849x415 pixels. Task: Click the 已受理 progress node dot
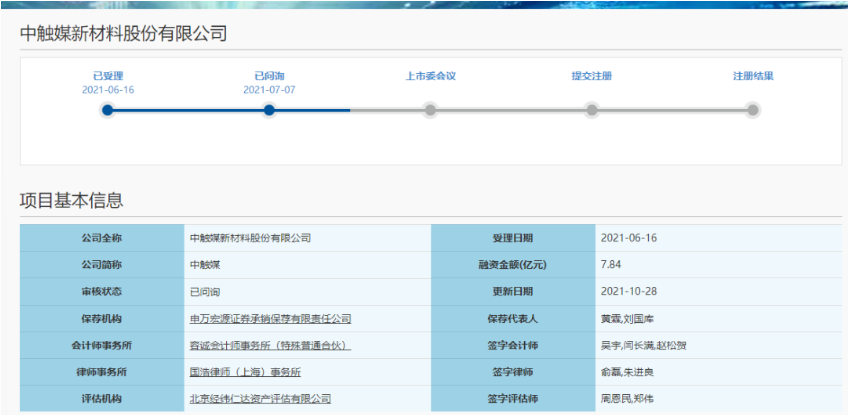108,111
